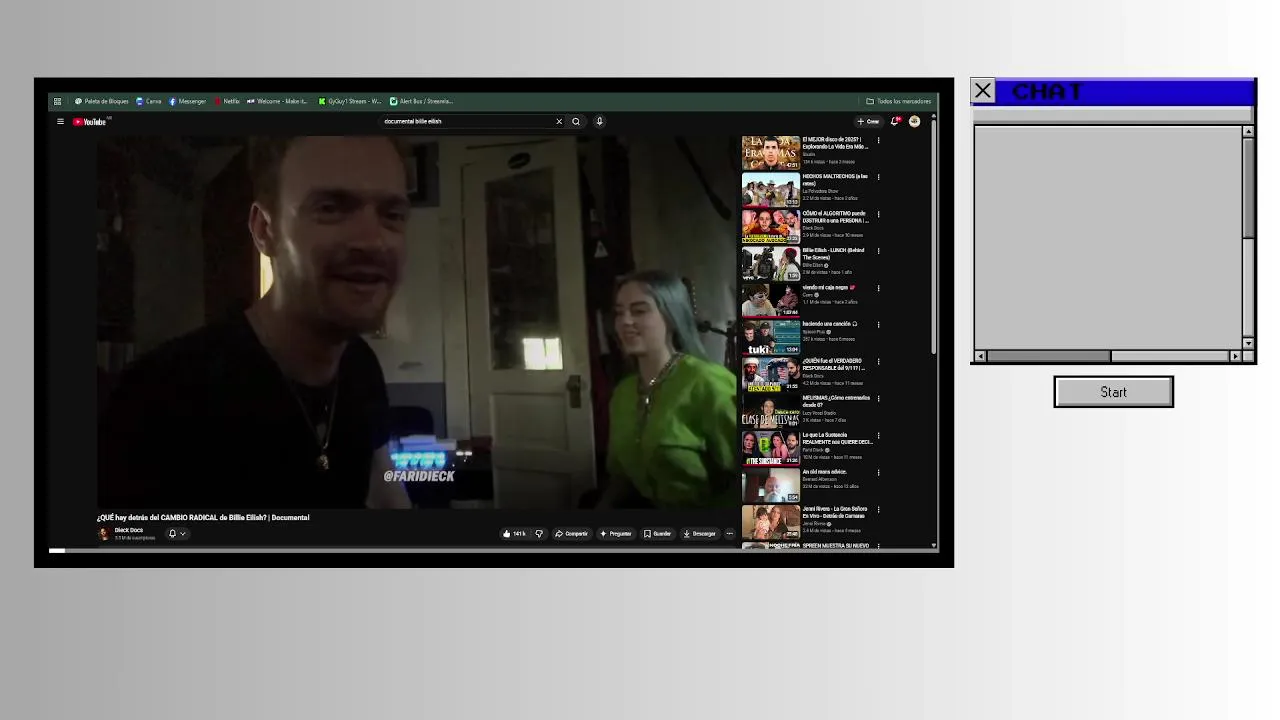The width and height of the screenshot is (1280, 720).
Task: Open the browser apps grid icon
Action: tap(57, 101)
